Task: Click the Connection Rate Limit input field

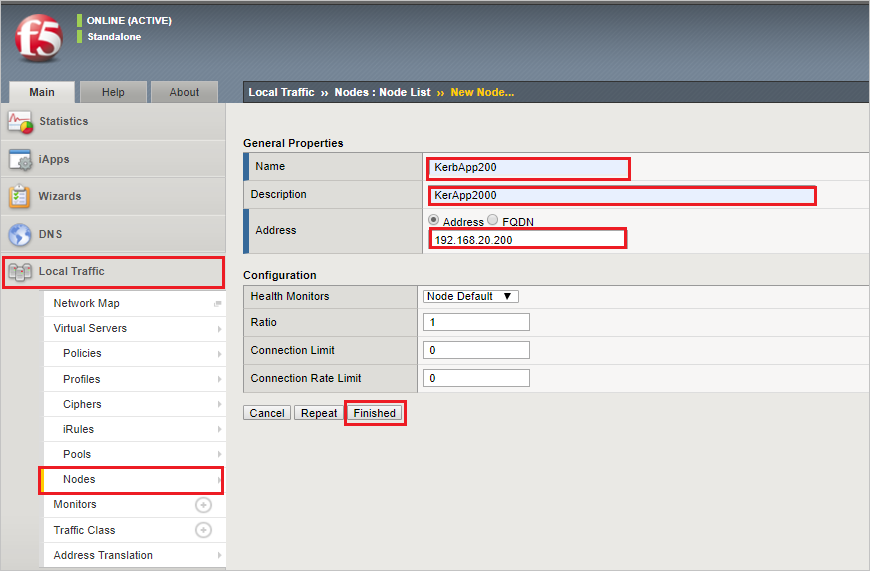Action: click(x=476, y=378)
